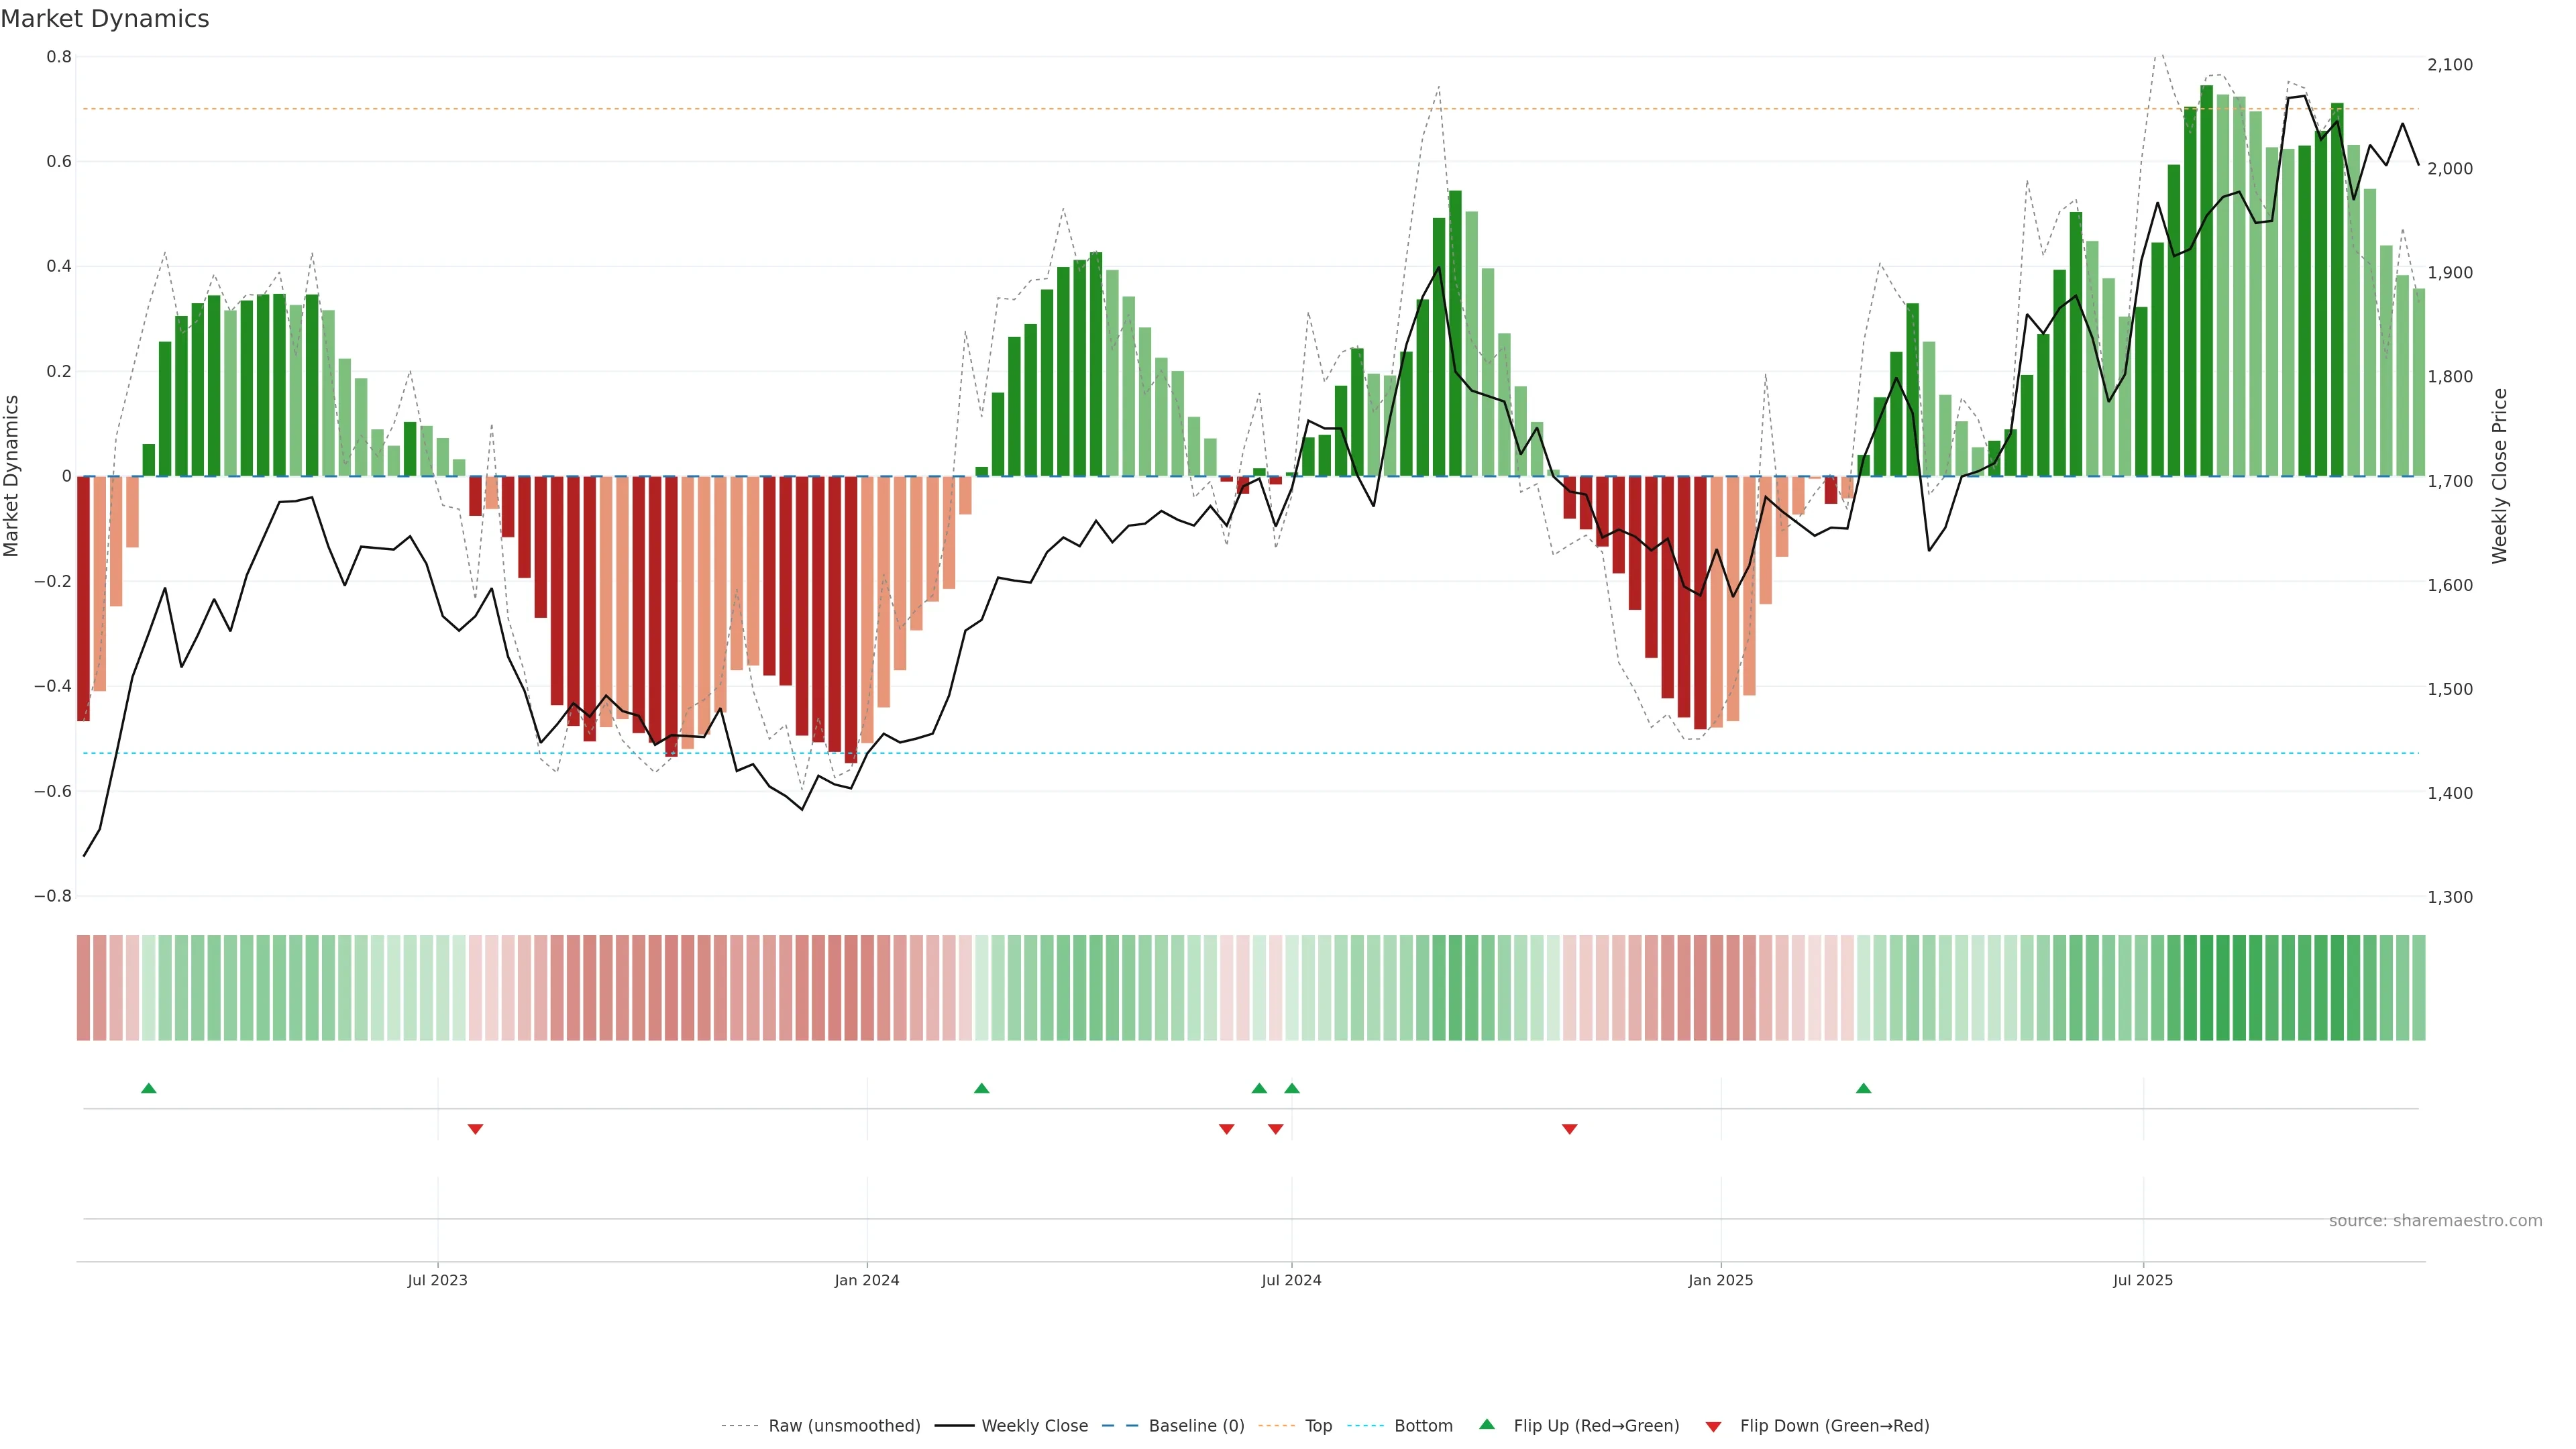Hide the Bottom threshold legend entry
Image resolution: width=2576 pixels, height=1449 pixels.
[1423, 1426]
